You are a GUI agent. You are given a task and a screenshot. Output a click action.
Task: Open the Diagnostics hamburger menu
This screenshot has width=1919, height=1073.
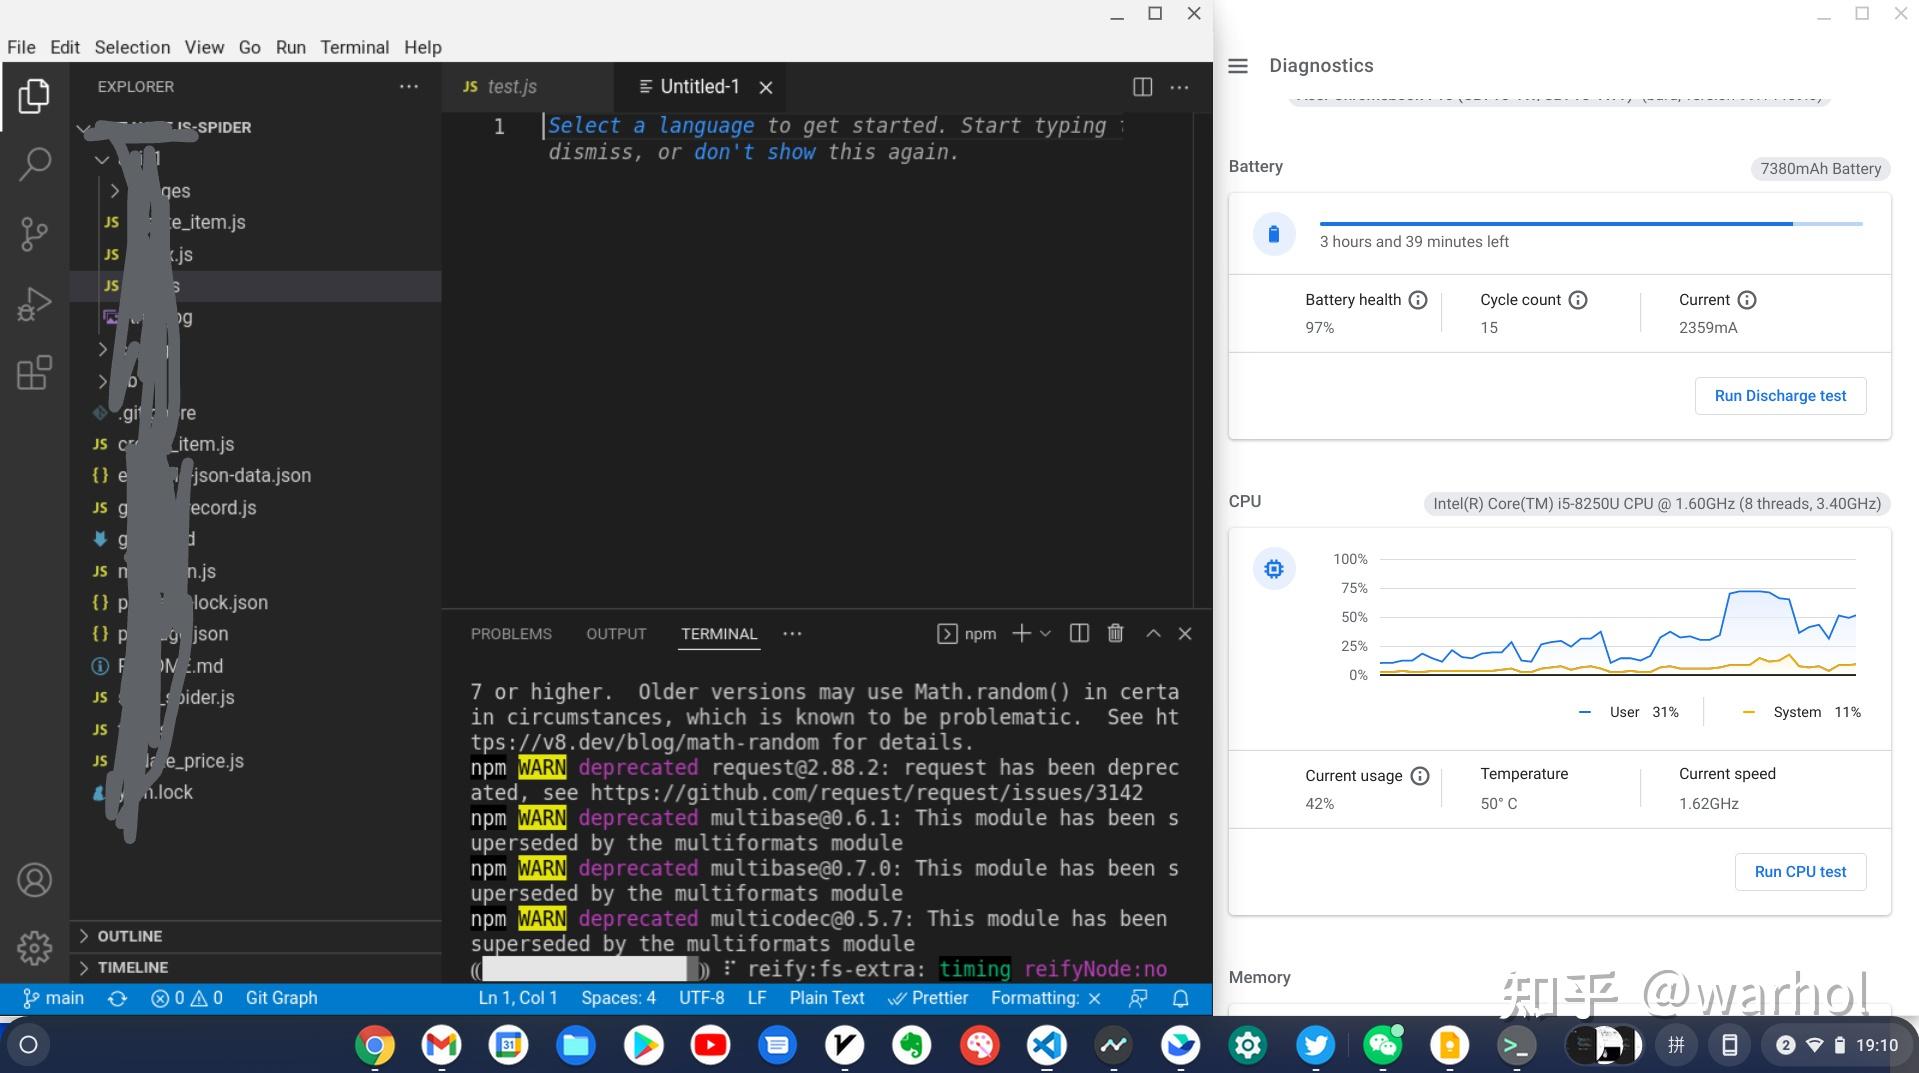[x=1238, y=66]
